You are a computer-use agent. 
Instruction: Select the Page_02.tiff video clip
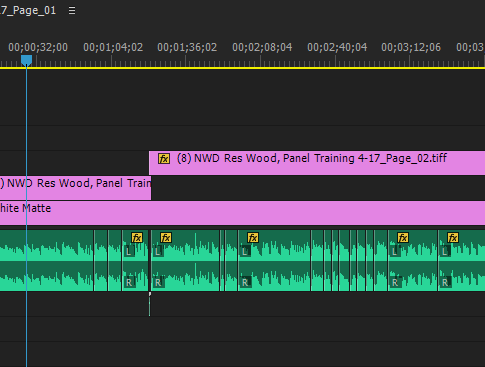[317, 163]
